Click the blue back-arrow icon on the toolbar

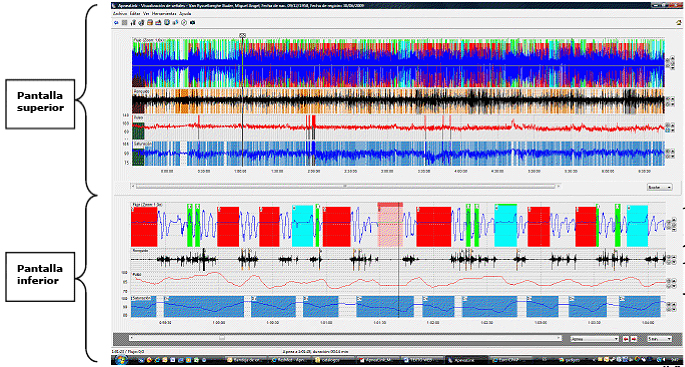pos(116,23)
